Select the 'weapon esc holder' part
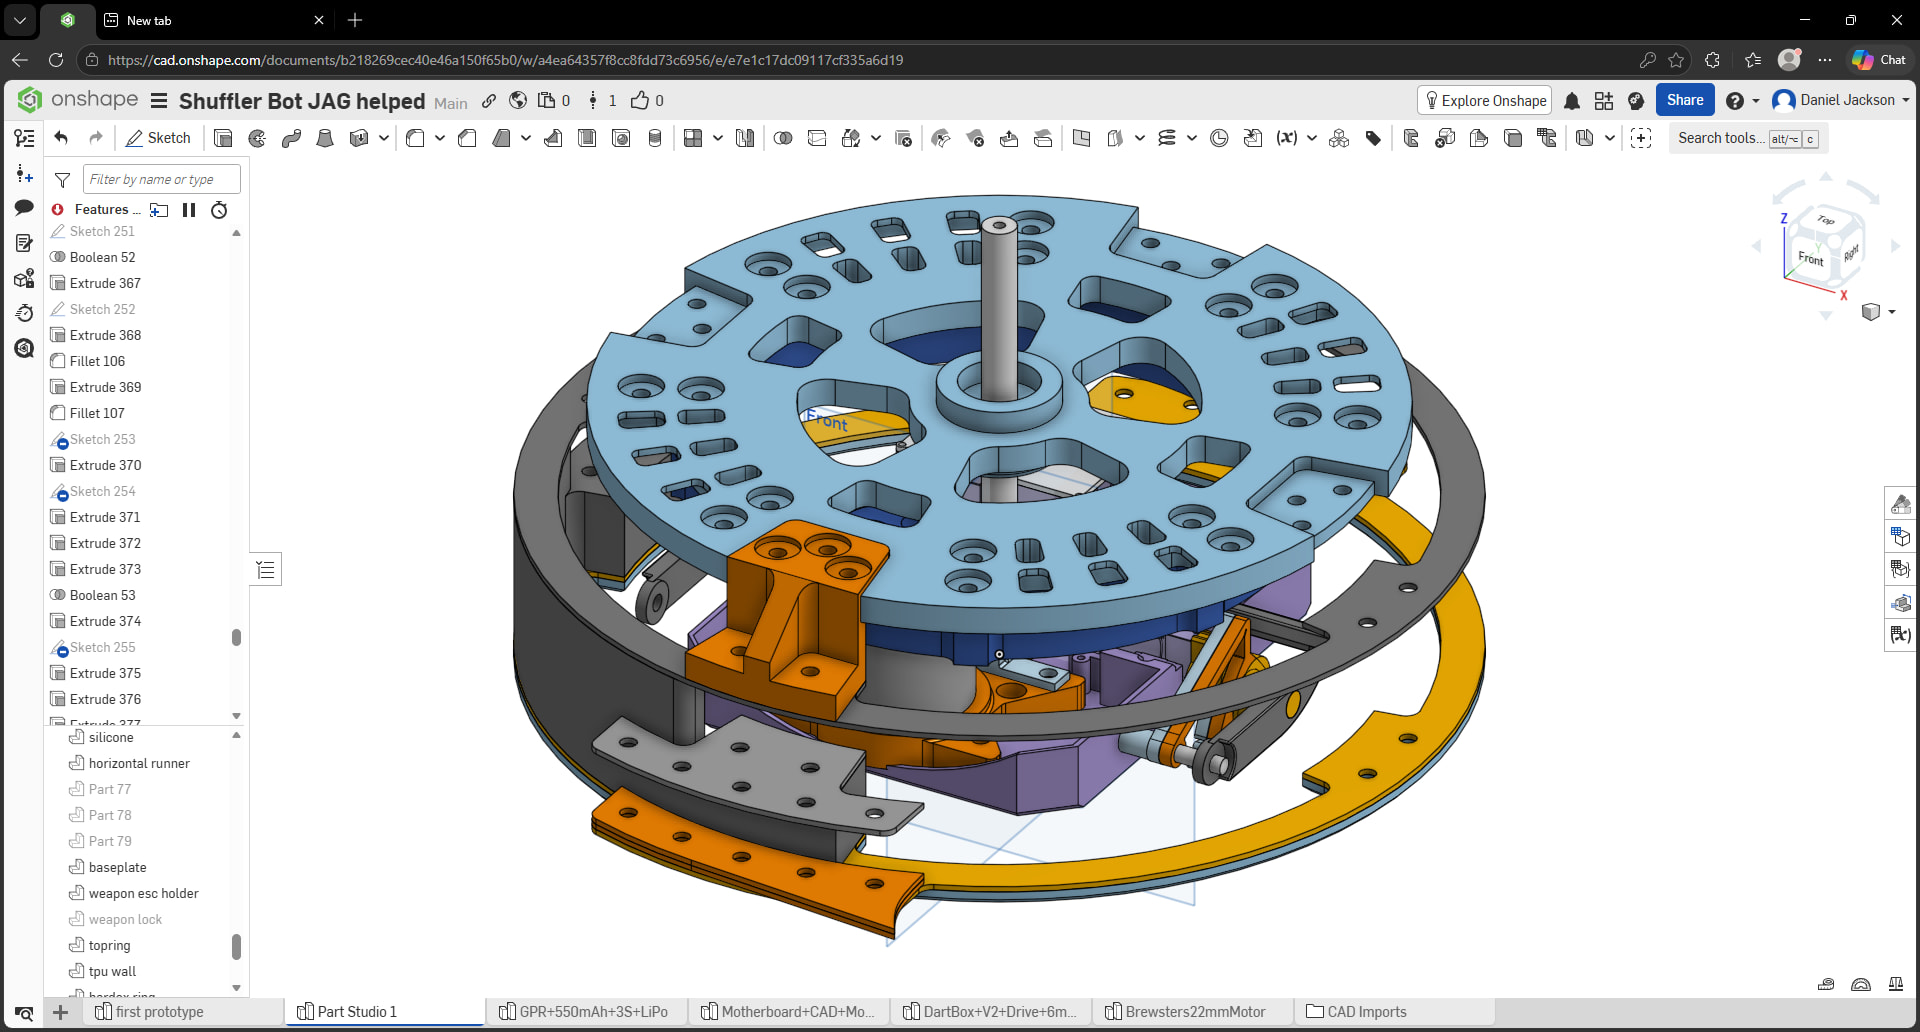This screenshot has height=1032, width=1920. coord(143,893)
